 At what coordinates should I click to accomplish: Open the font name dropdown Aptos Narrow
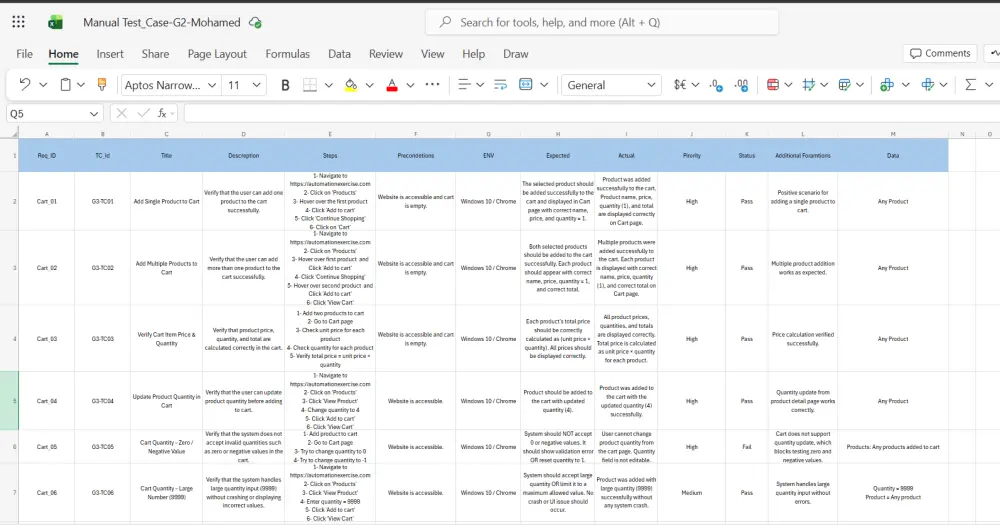coord(170,85)
